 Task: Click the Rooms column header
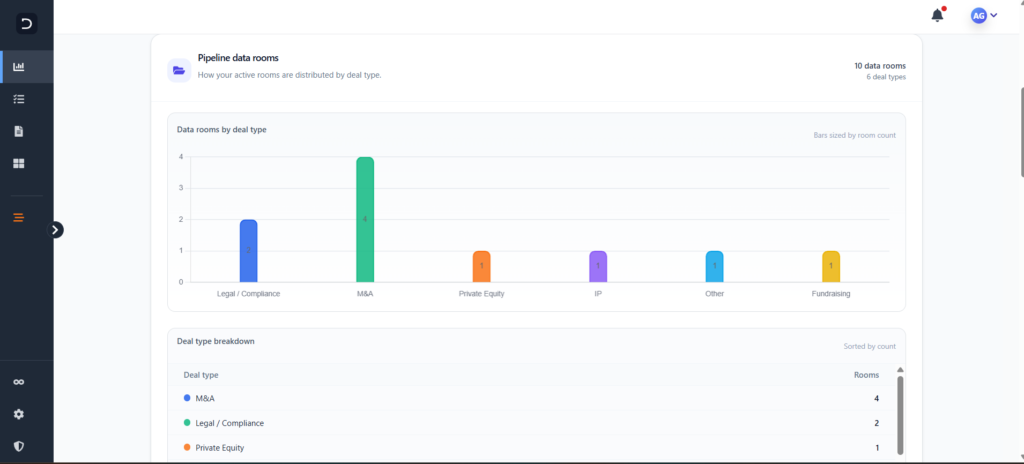pyautogui.click(x=866, y=375)
